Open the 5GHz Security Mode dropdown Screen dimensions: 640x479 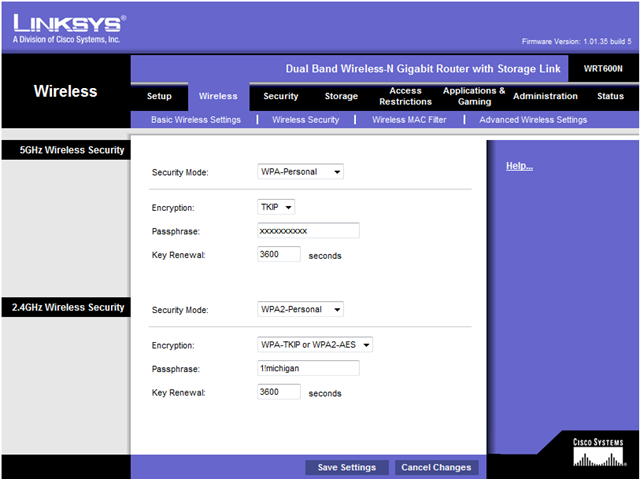click(300, 172)
